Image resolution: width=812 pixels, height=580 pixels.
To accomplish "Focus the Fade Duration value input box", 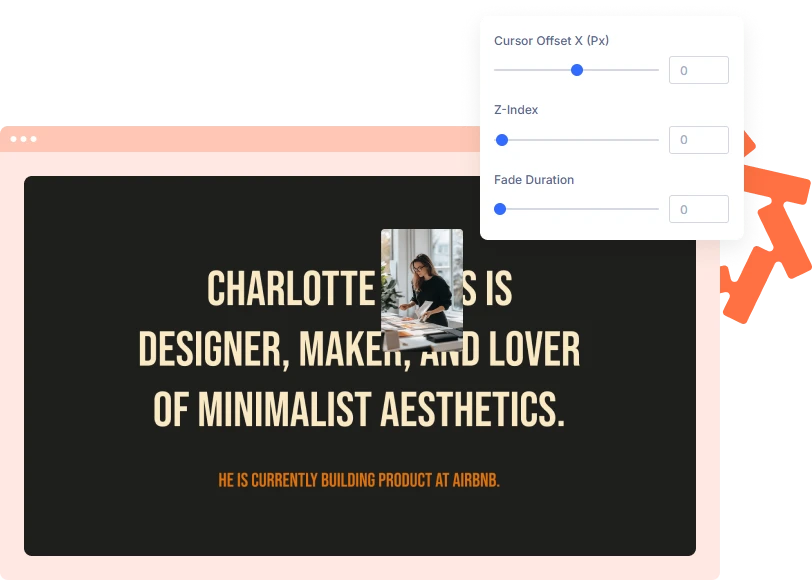I will [x=699, y=209].
